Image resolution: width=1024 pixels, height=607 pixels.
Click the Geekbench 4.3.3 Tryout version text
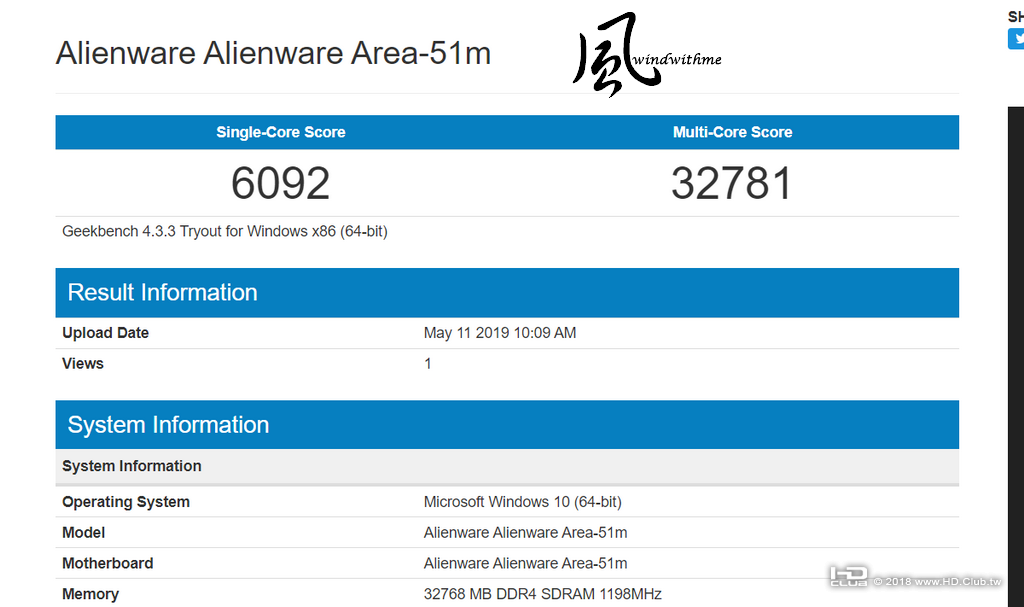[x=225, y=231]
